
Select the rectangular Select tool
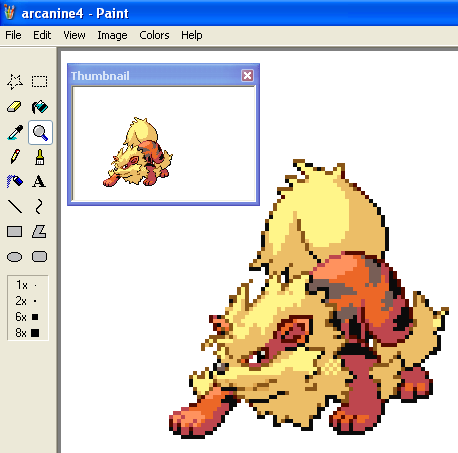(39, 82)
